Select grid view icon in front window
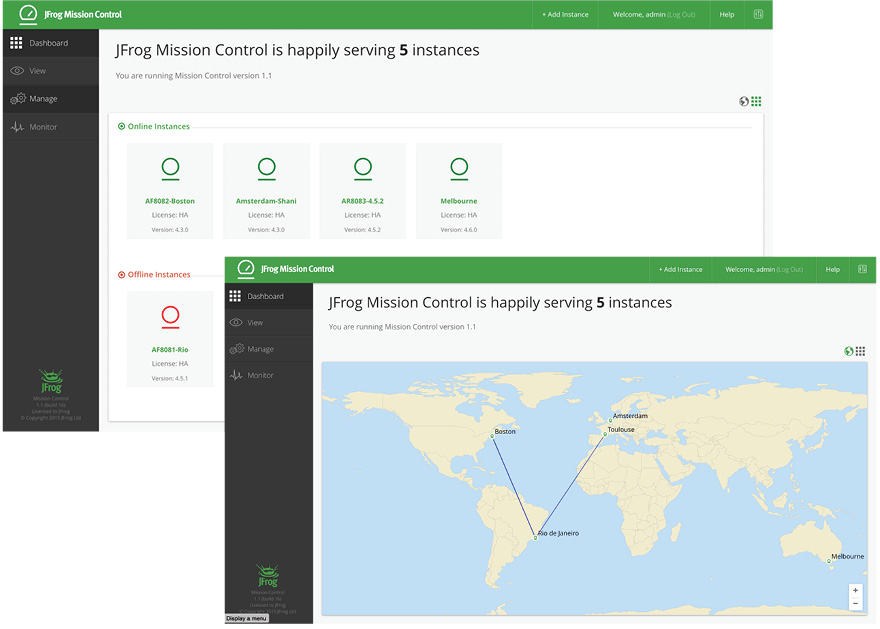Viewport: 880px width, 629px height. coord(860,351)
